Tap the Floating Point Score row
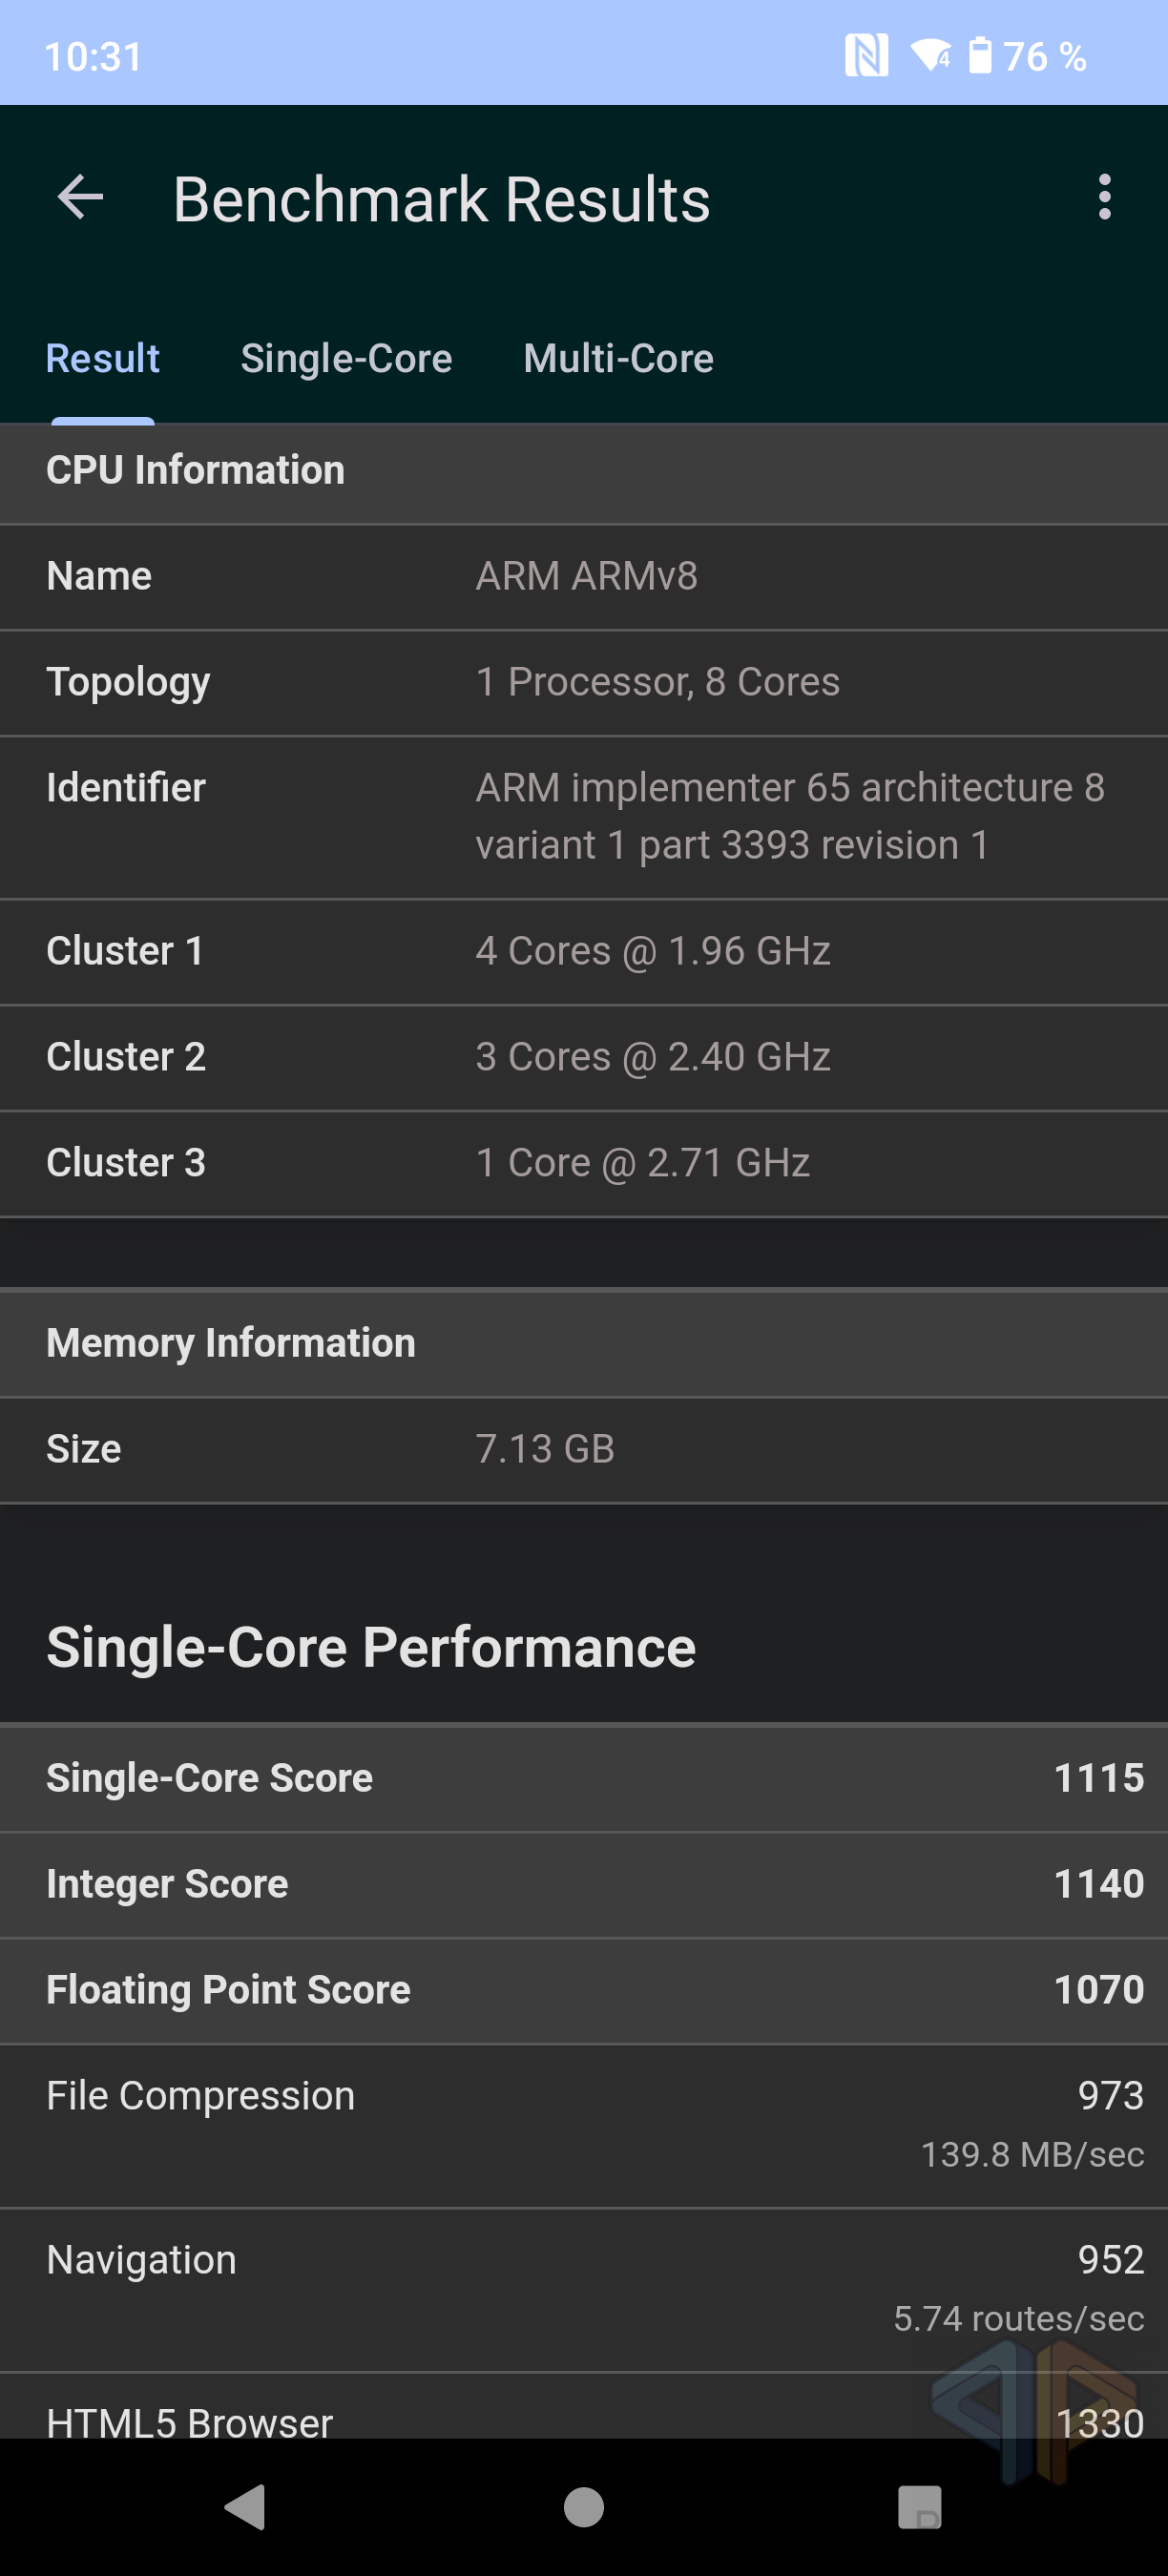Image resolution: width=1168 pixels, height=2576 pixels. 584,1990
